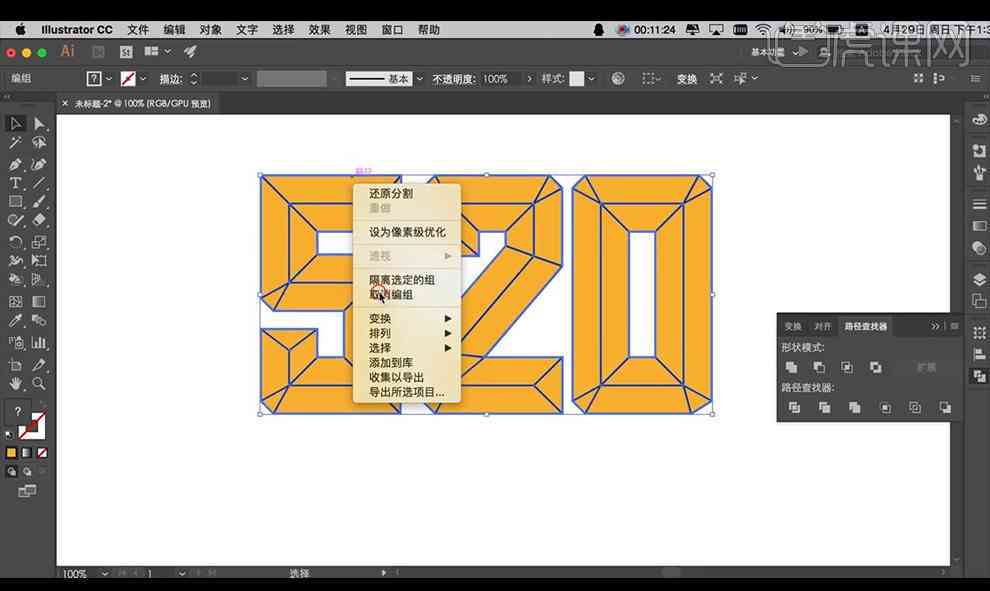The image size is (990, 591).
Task: Open the 对象 menu in menu bar
Action: tap(211, 30)
